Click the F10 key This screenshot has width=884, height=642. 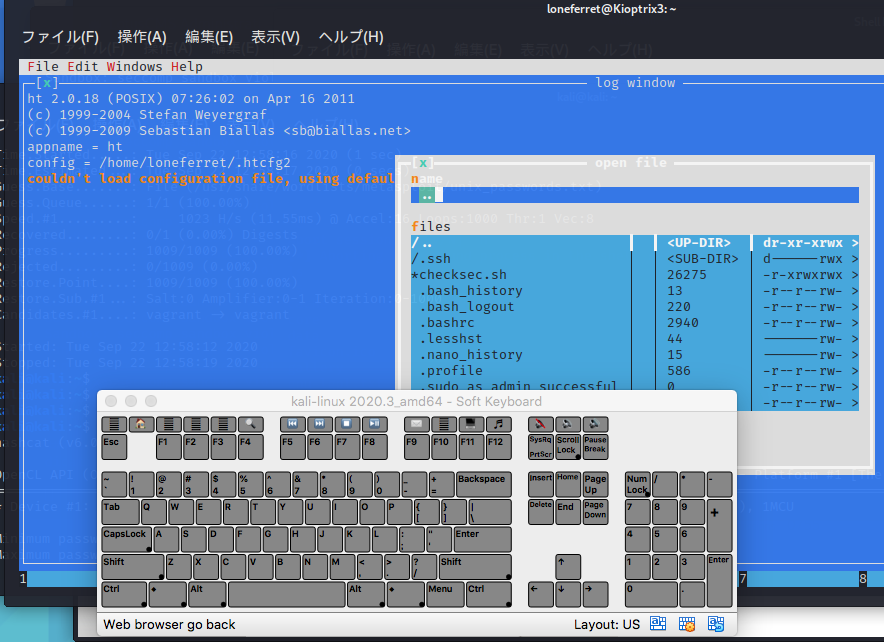(444, 446)
